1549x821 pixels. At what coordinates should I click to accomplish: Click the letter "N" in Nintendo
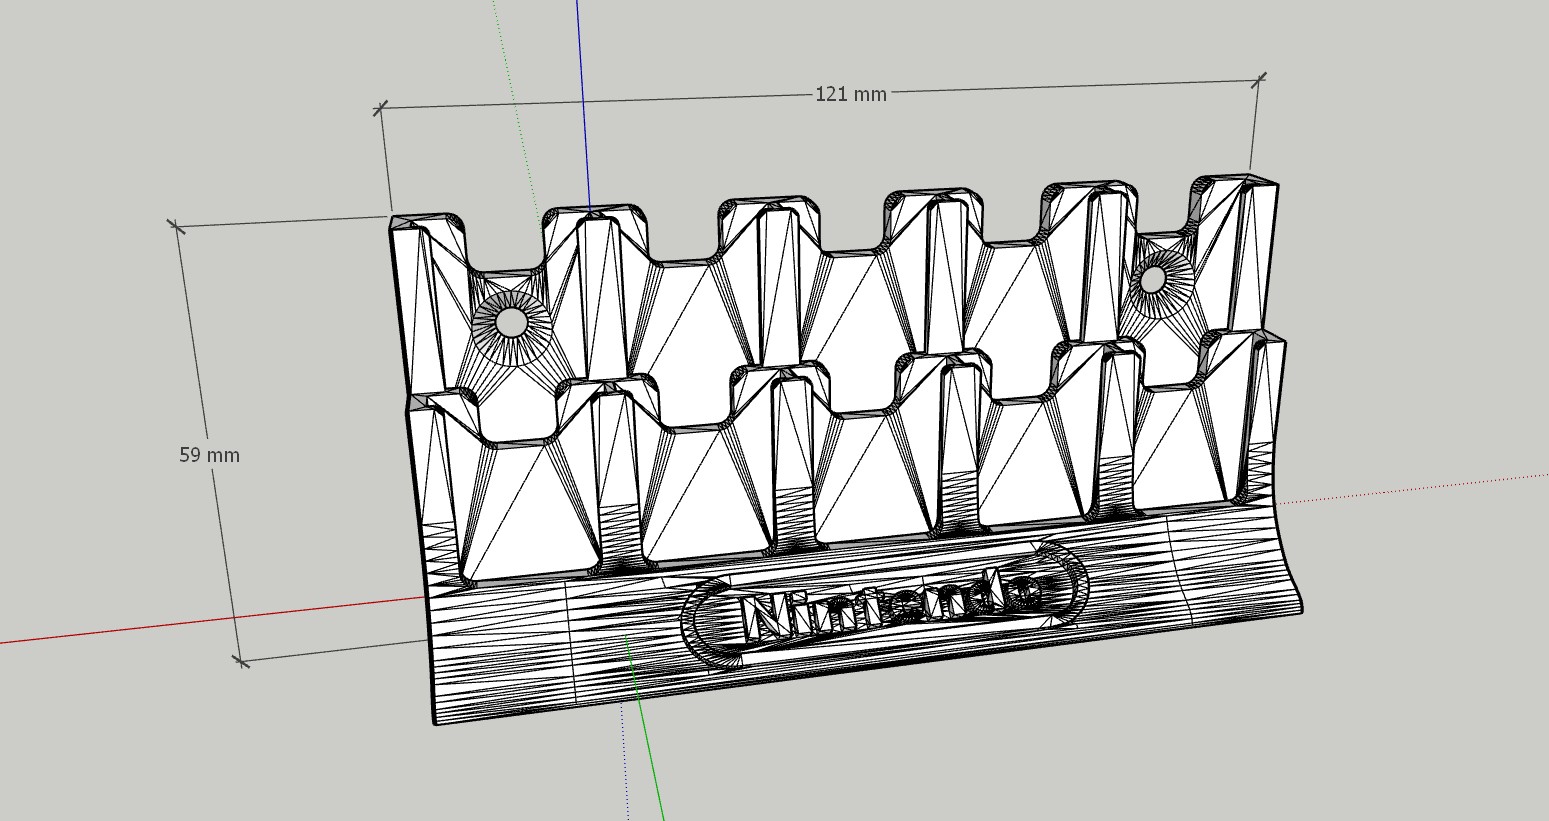point(768,618)
